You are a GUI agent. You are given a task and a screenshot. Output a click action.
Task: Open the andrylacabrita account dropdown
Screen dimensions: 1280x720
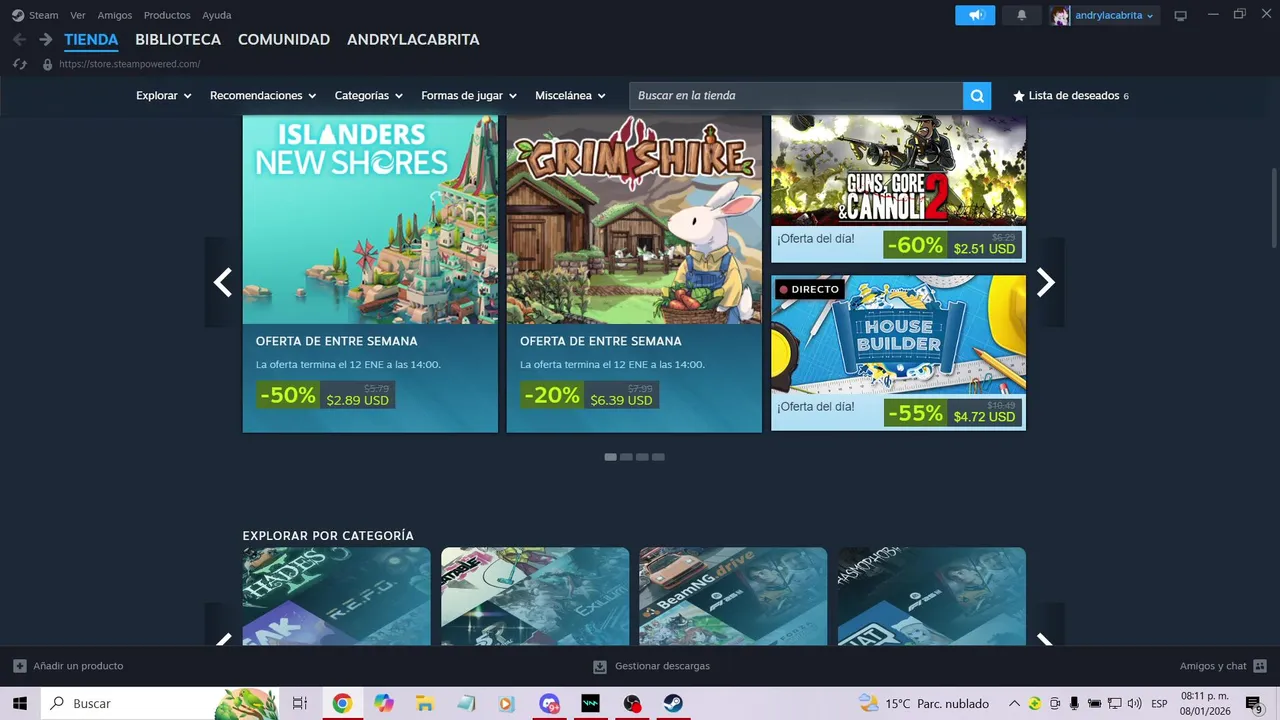(x=1114, y=15)
